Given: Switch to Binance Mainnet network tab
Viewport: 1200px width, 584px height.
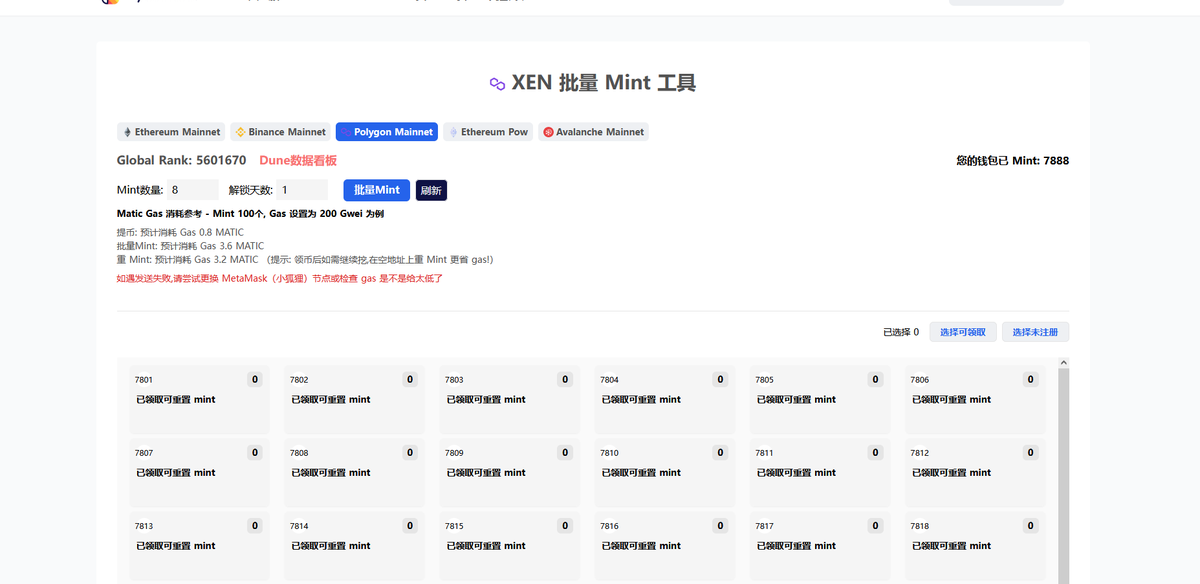Looking at the screenshot, I should click(x=281, y=132).
